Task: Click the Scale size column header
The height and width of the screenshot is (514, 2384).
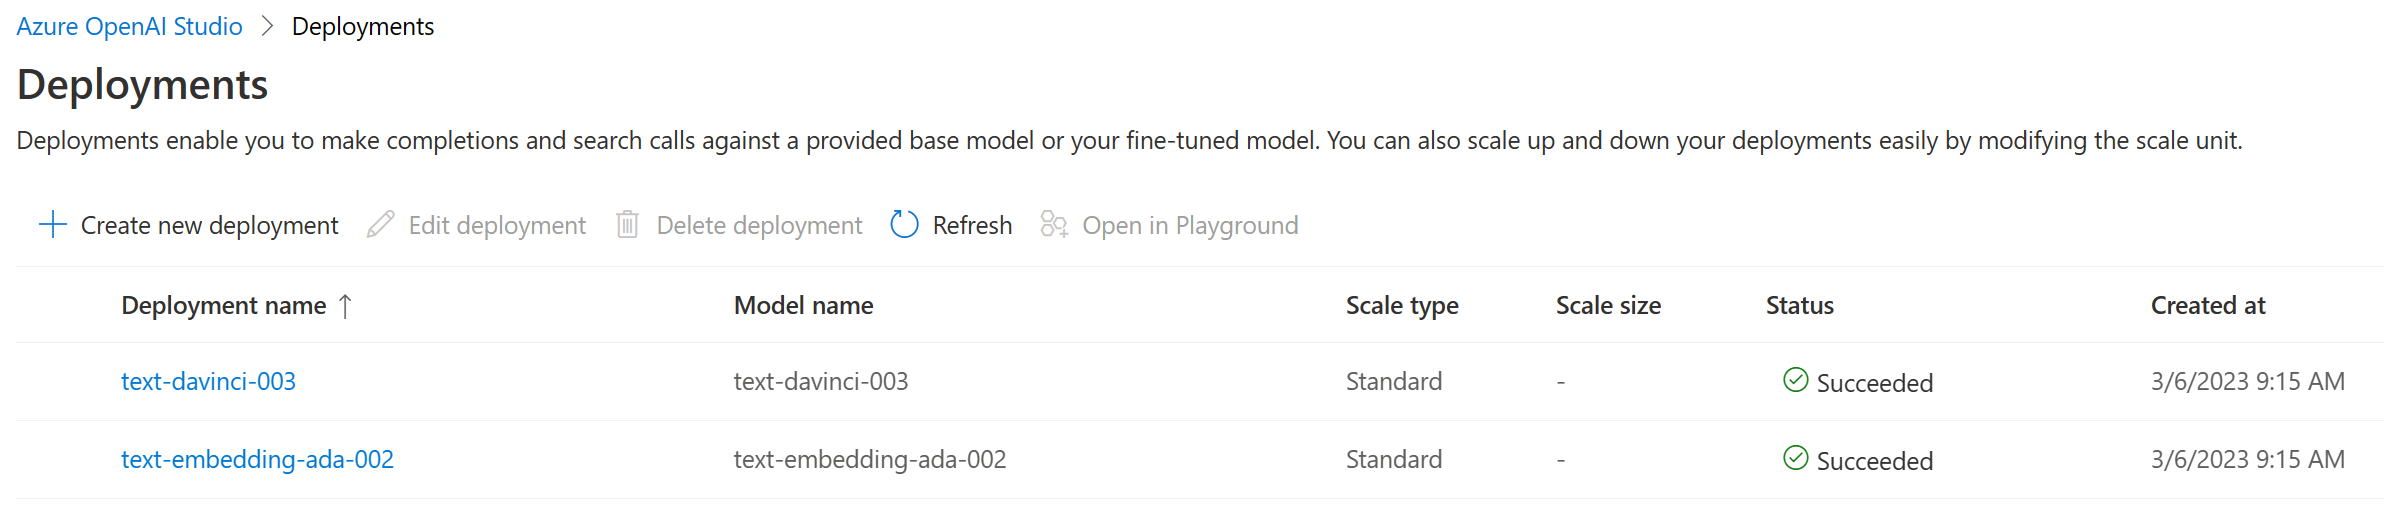Action: point(1608,305)
